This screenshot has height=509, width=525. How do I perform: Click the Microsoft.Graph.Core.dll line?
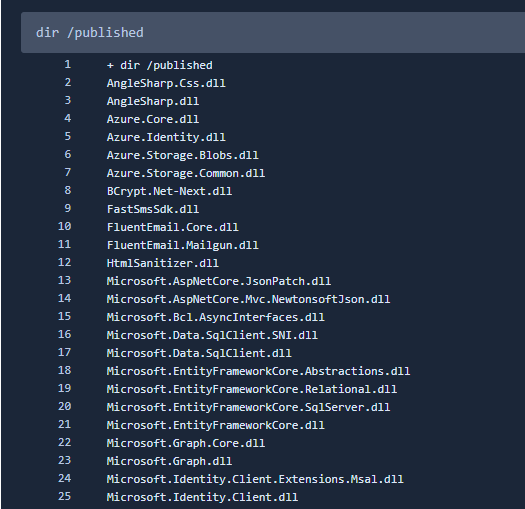coord(186,443)
